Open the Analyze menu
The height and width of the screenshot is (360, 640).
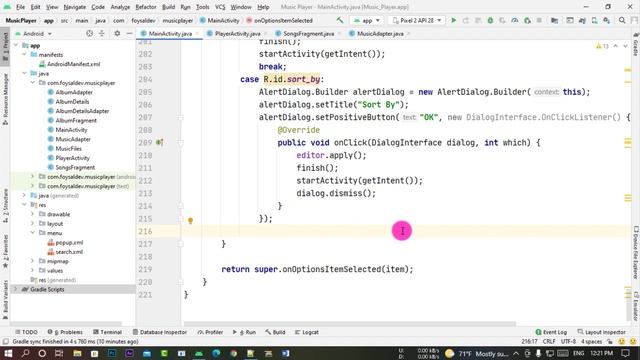[x=120, y=7]
